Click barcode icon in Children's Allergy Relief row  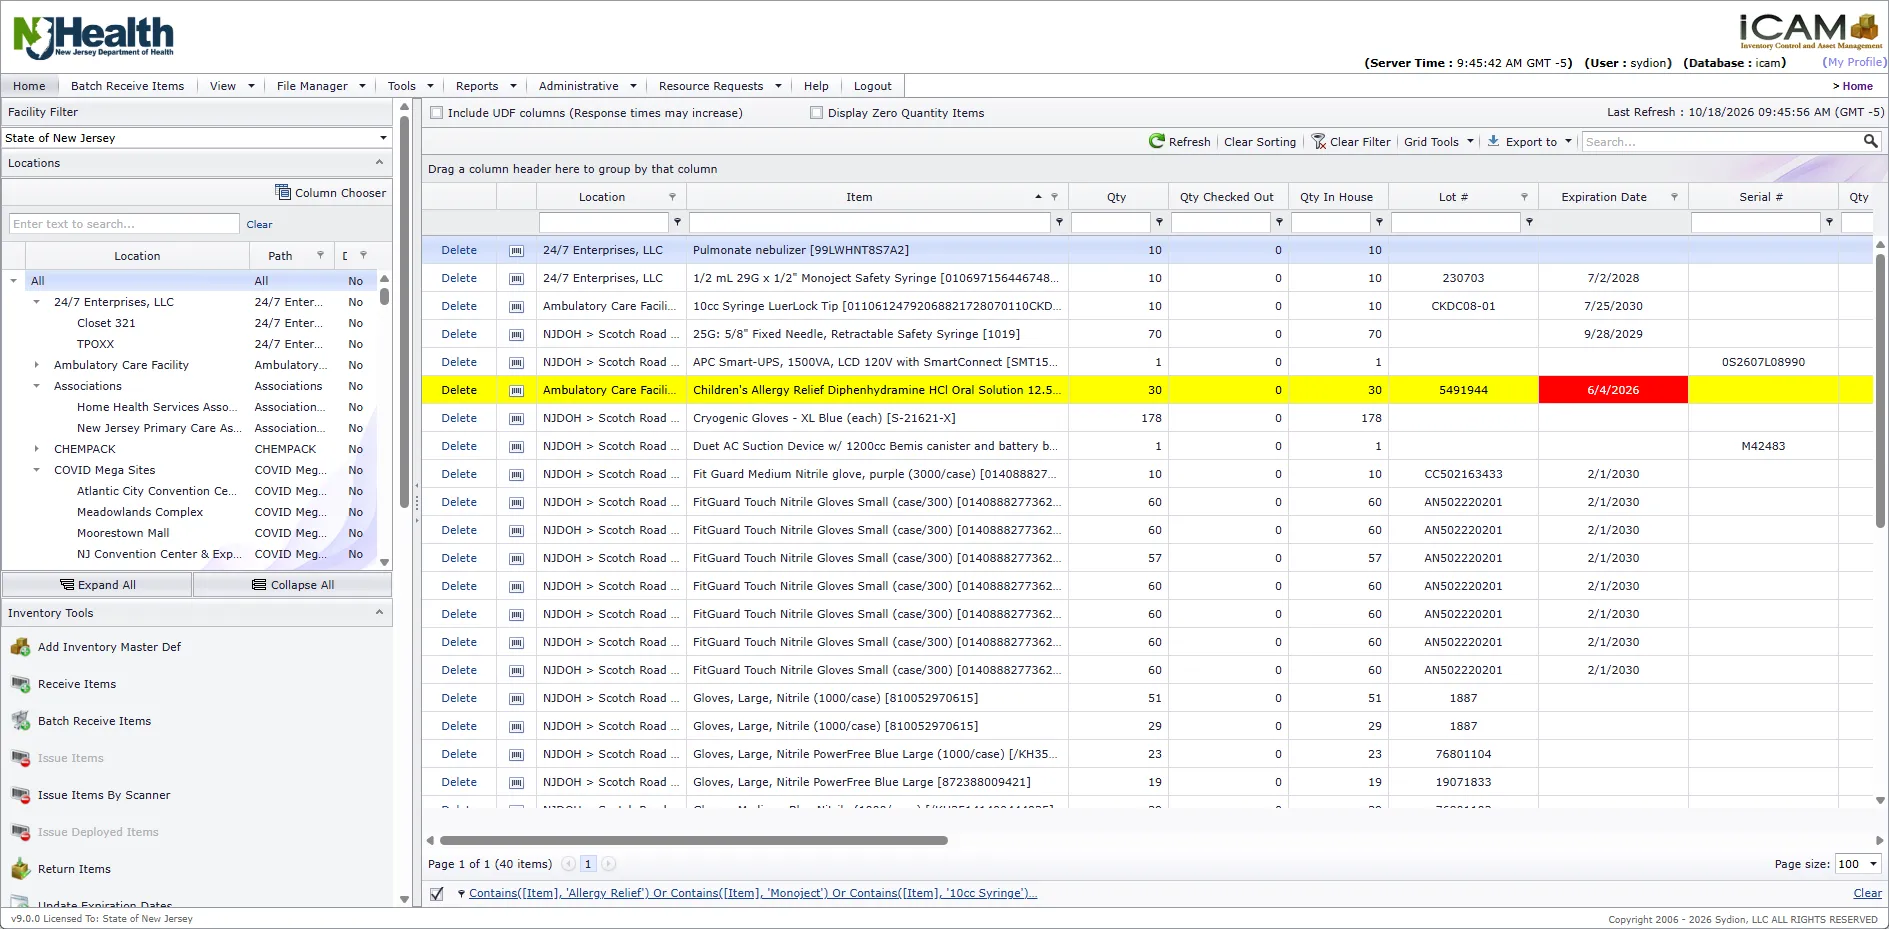click(516, 391)
